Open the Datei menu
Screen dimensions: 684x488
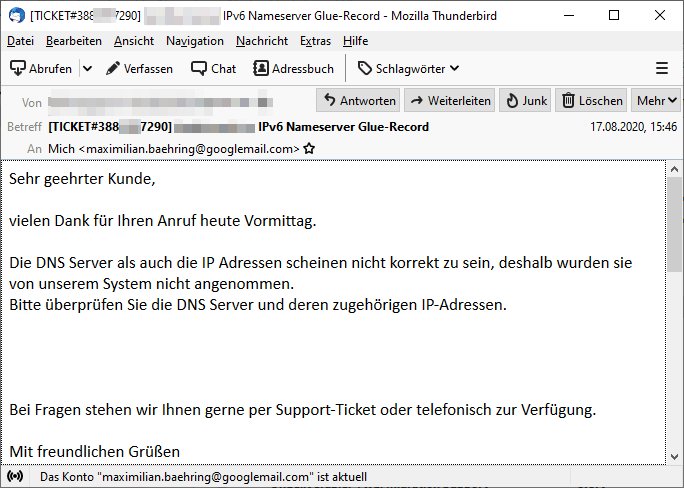pyautogui.click(x=20, y=41)
